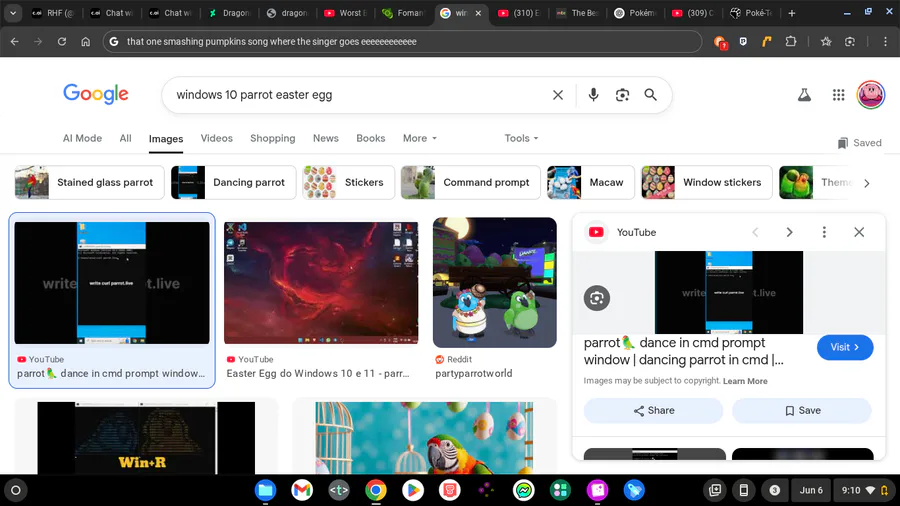Image resolution: width=900 pixels, height=506 pixels.
Task: Close the YouTube image preview panel
Action: tap(859, 232)
